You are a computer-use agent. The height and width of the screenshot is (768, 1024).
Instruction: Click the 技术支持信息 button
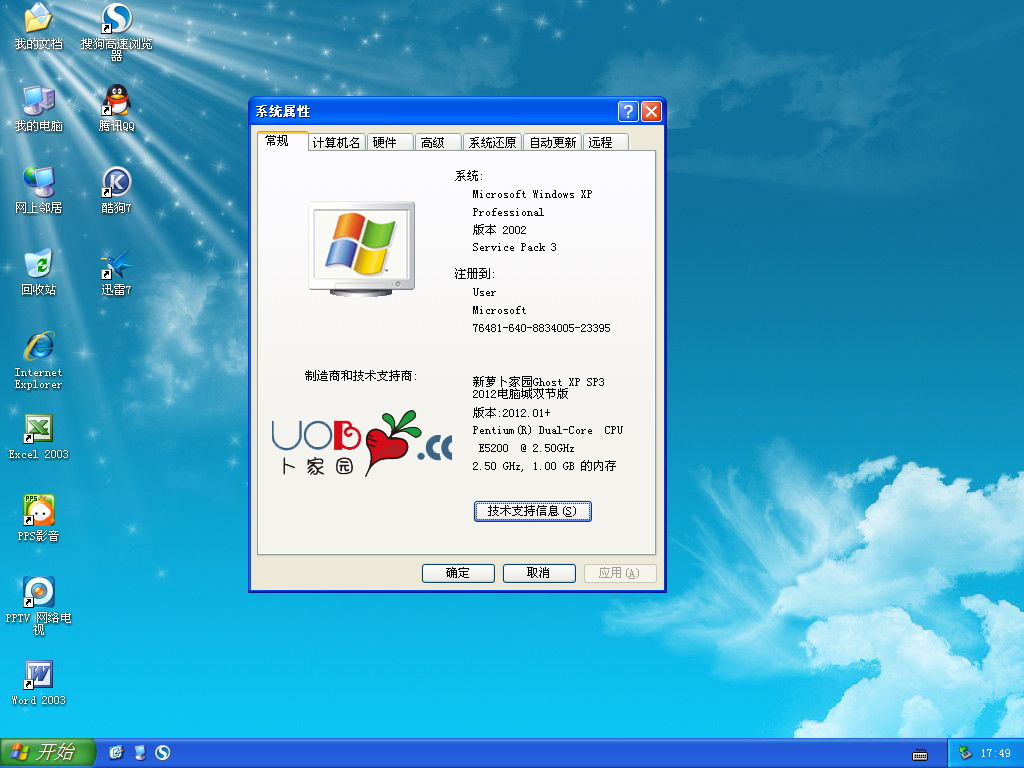(x=532, y=511)
